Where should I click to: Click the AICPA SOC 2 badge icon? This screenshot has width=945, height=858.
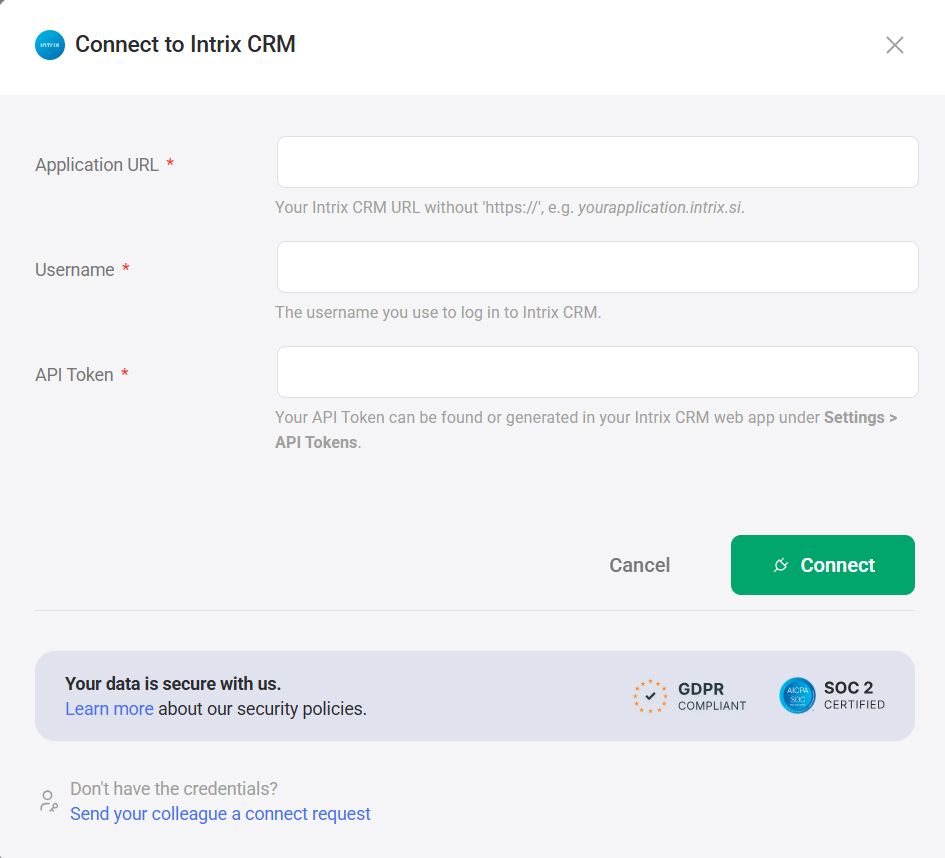797,695
